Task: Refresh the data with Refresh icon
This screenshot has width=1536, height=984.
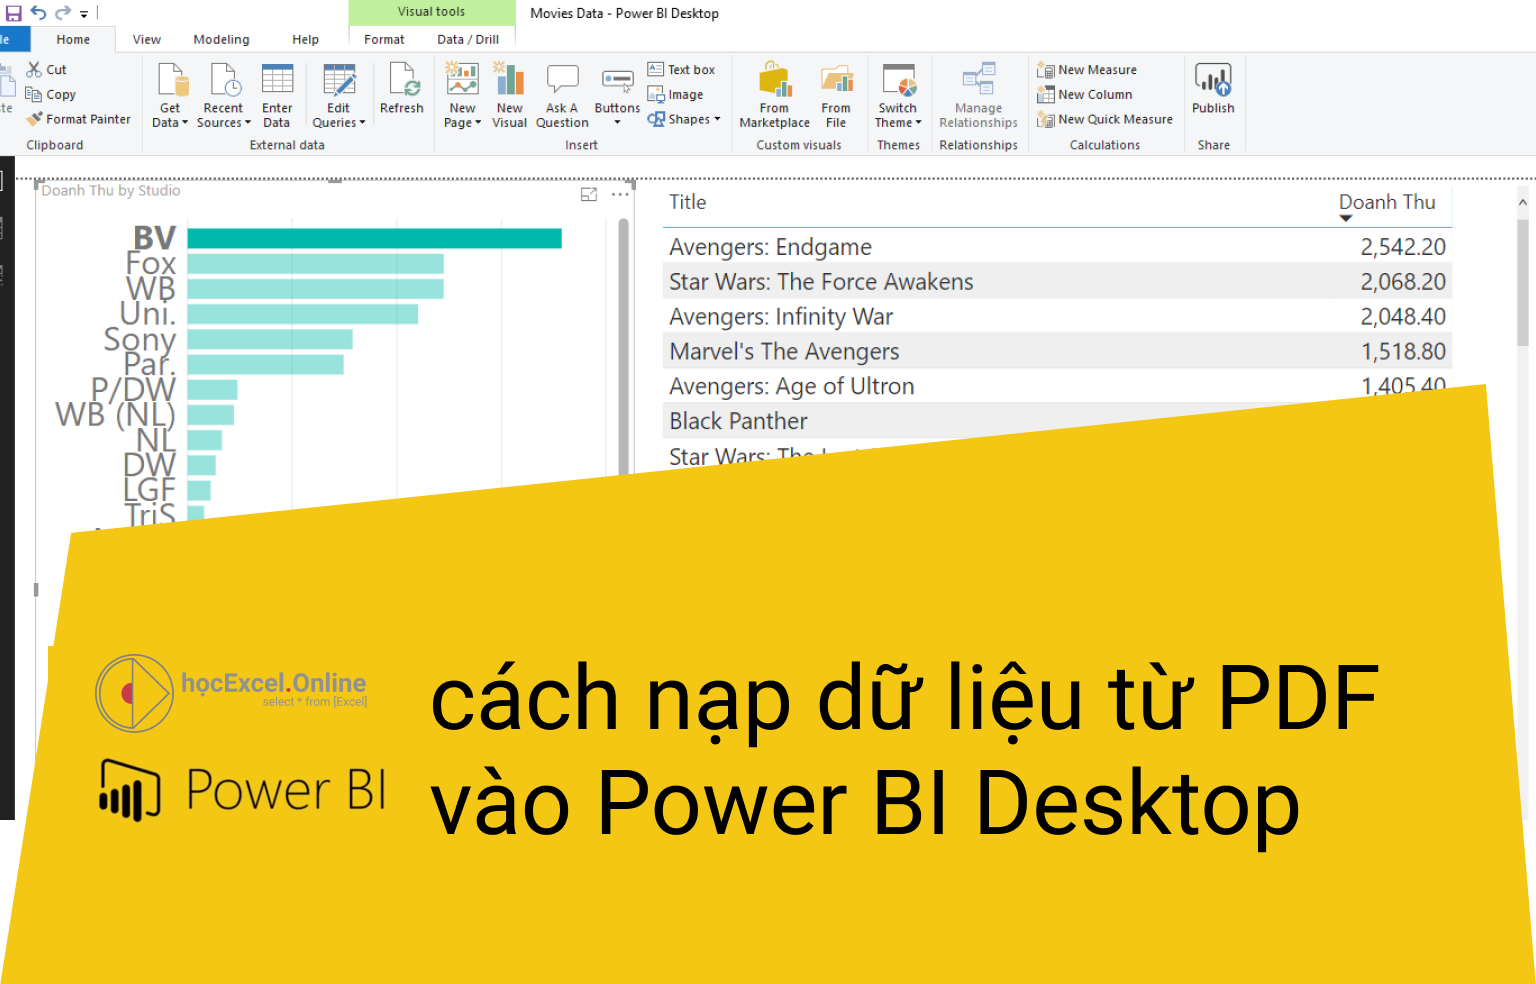Action: (403, 79)
